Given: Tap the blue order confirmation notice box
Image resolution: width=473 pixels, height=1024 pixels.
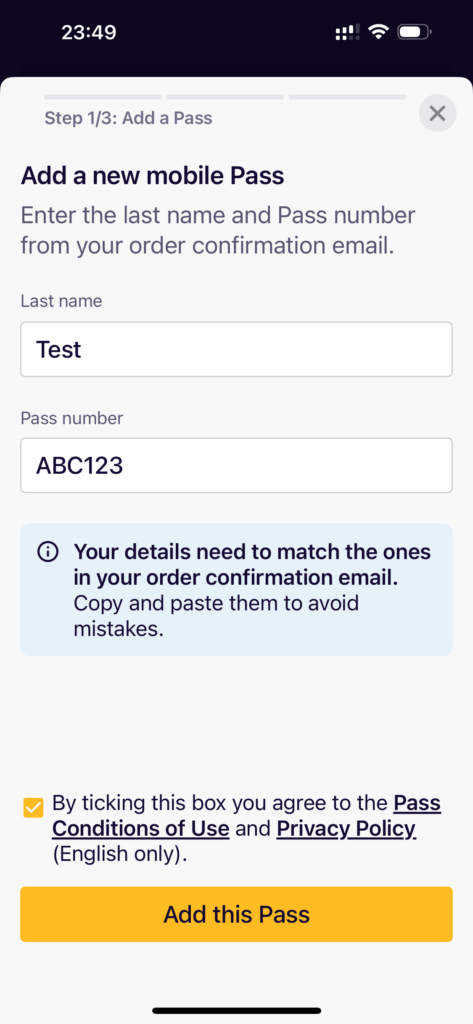Looking at the screenshot, I should tap(236, 590).
